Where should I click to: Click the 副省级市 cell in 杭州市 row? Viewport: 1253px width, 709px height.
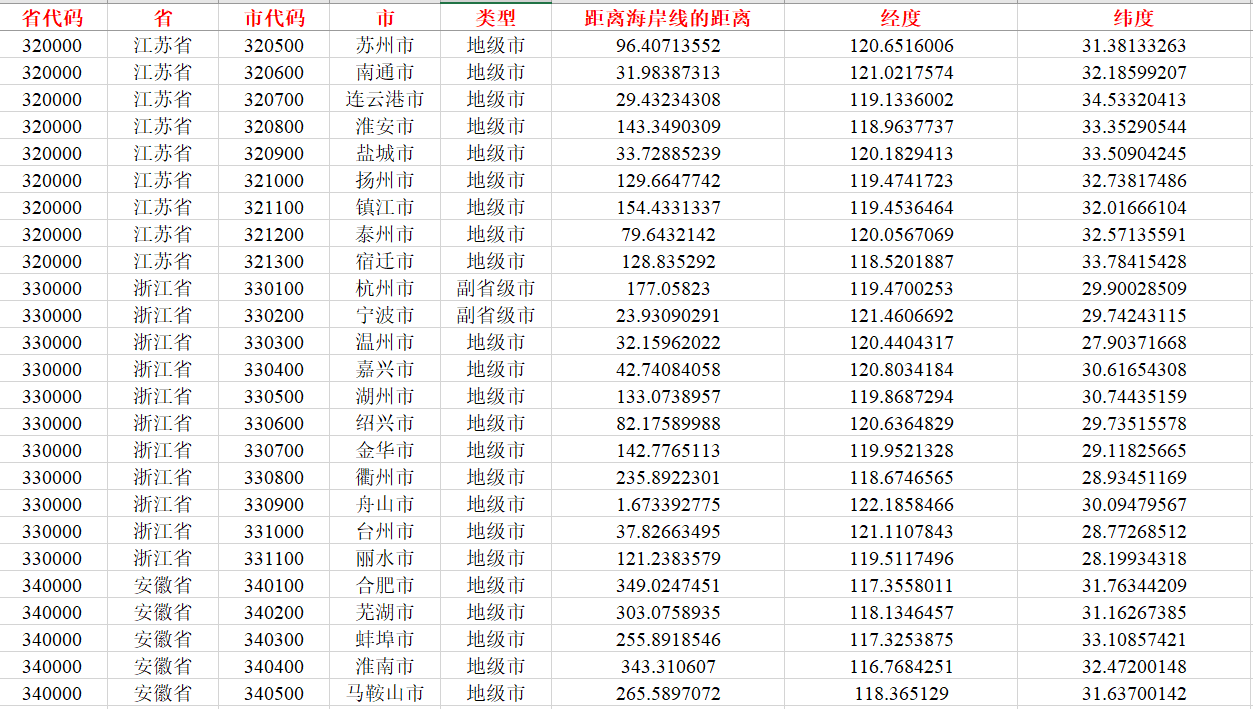coord(496,288)
